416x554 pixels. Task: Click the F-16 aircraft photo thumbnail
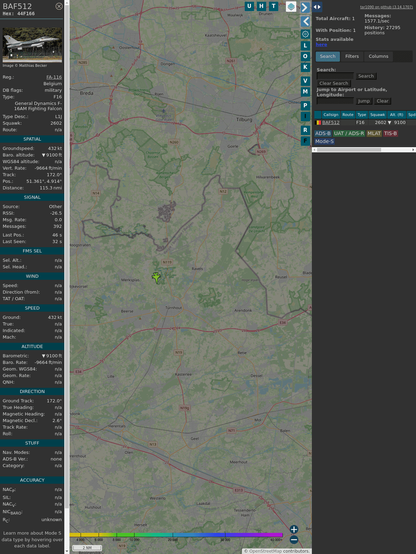click(x=32, y=45)
